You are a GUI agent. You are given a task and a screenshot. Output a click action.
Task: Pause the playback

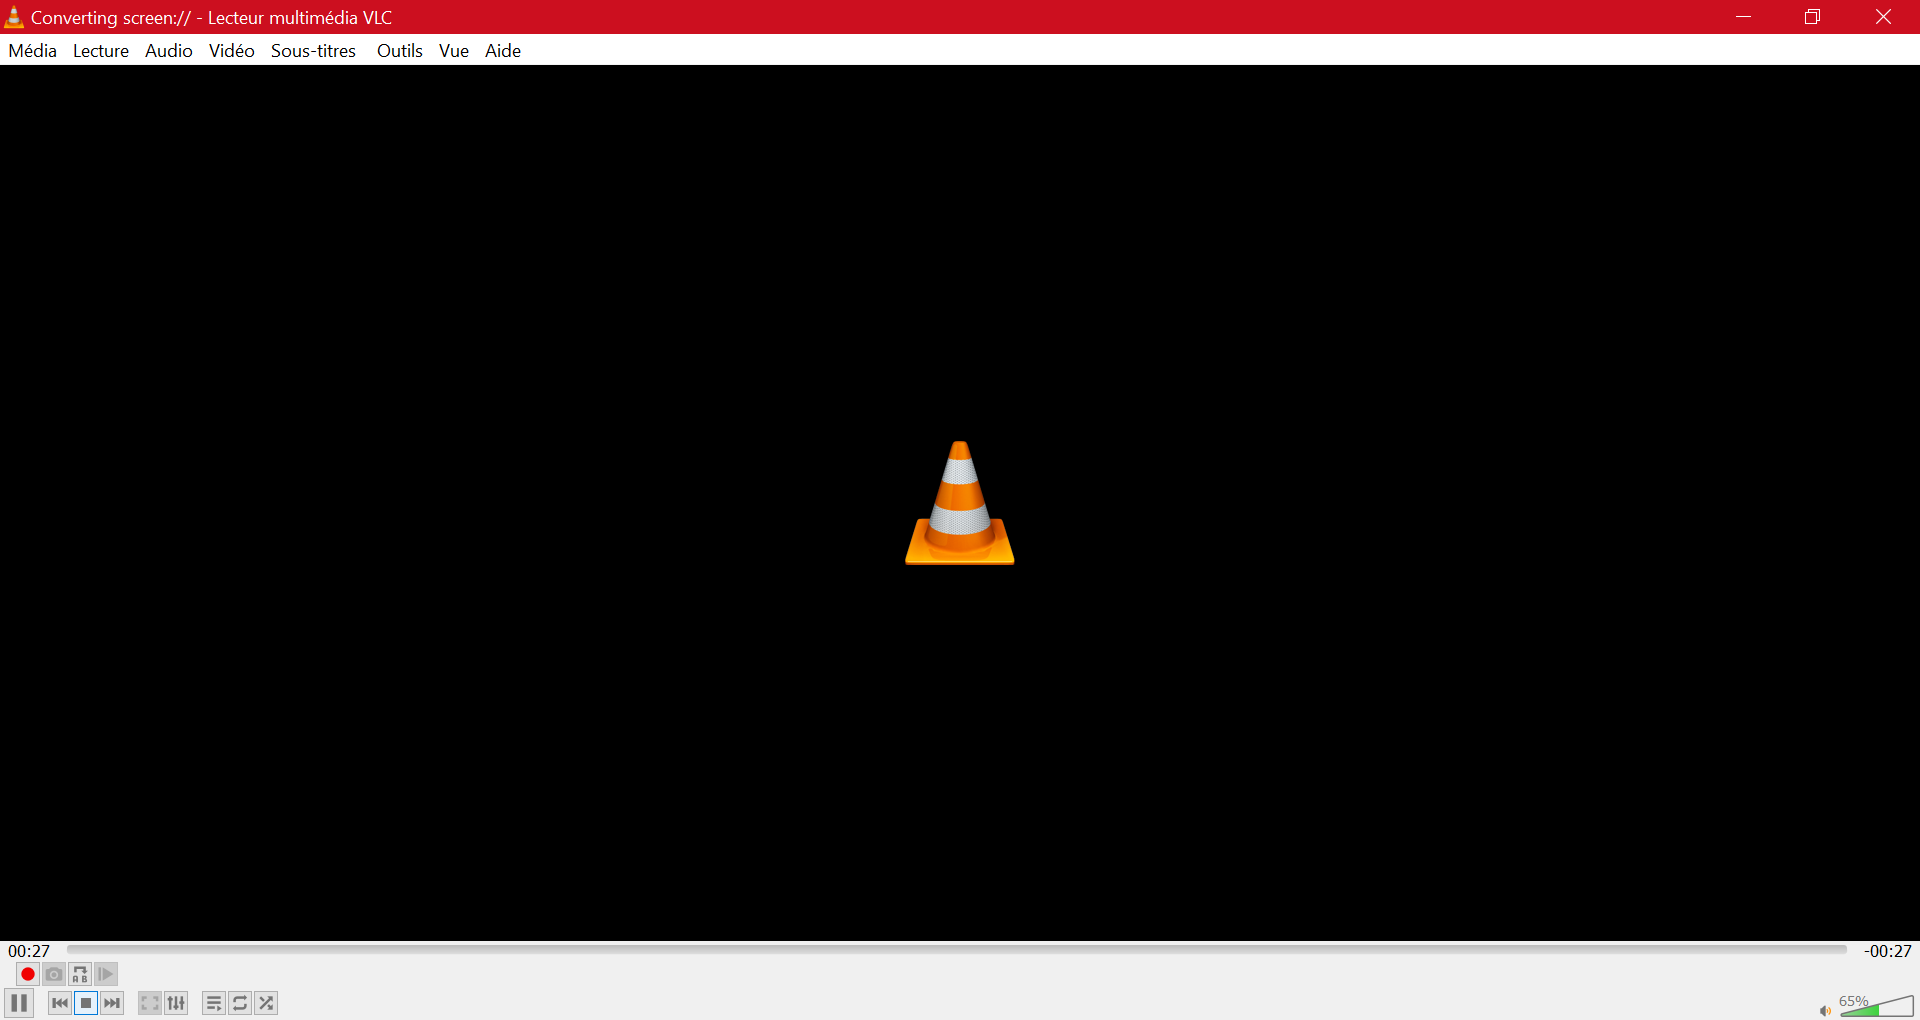(x=19, y=1003)
